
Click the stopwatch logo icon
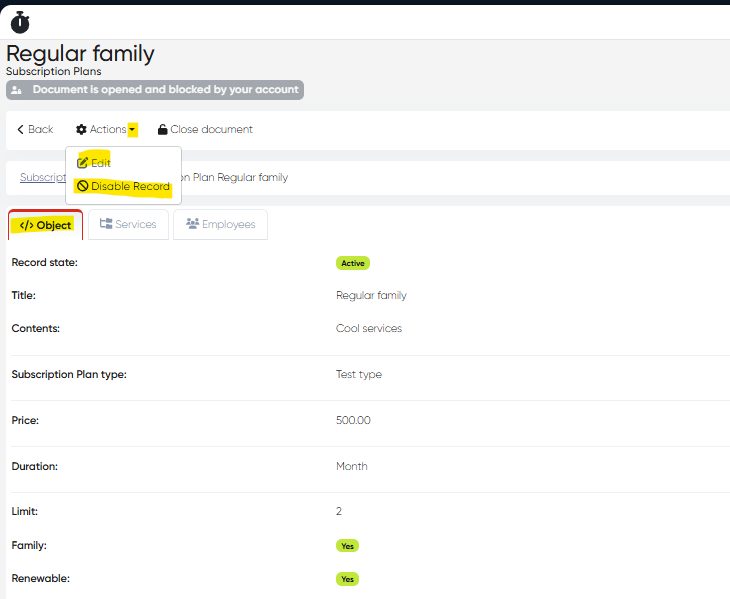[20, 22]
